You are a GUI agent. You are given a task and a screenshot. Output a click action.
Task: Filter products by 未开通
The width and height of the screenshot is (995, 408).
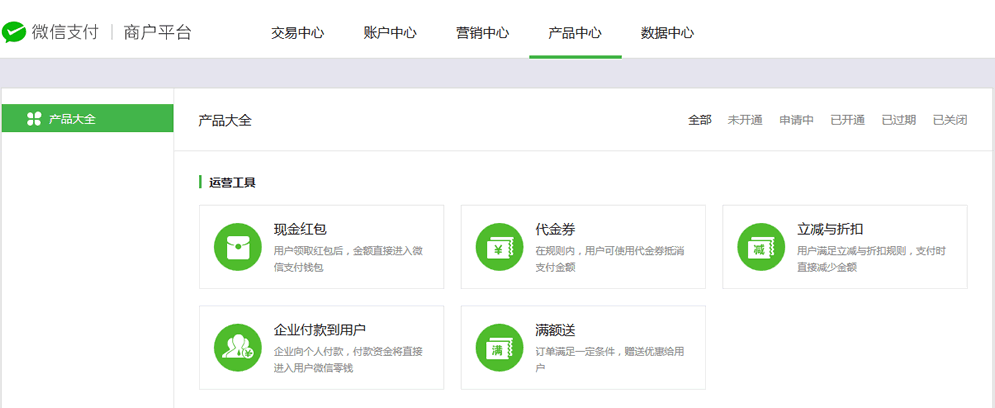pos(744,120)
